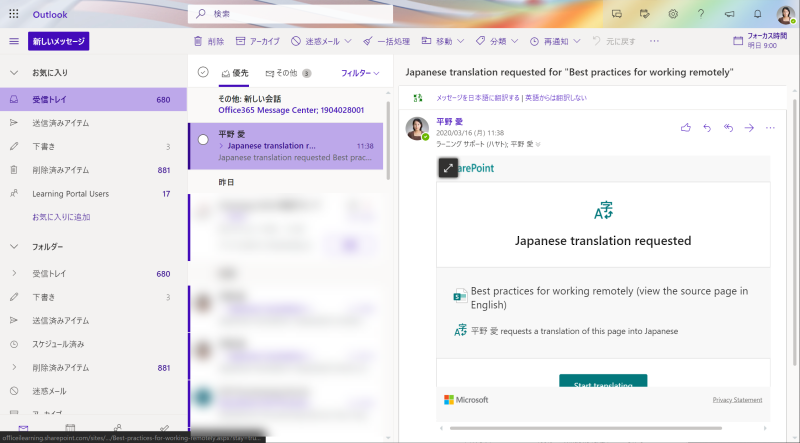Click the 削除 delete button
800x443 pixels.
[209, 41]
